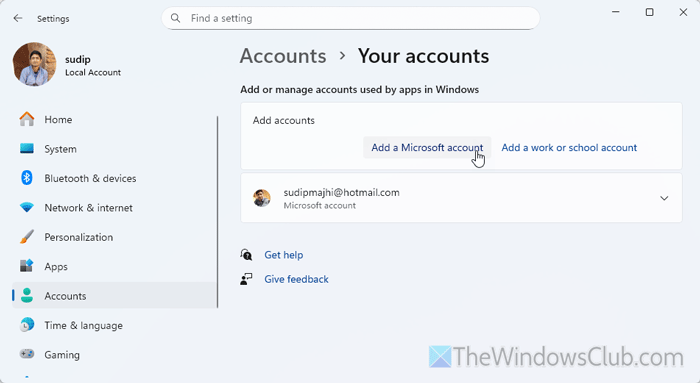This screenshot has width=700, height=383.
Task: Expand the sudipmajhi@hotmail.com account chevron
Action: 664,198
